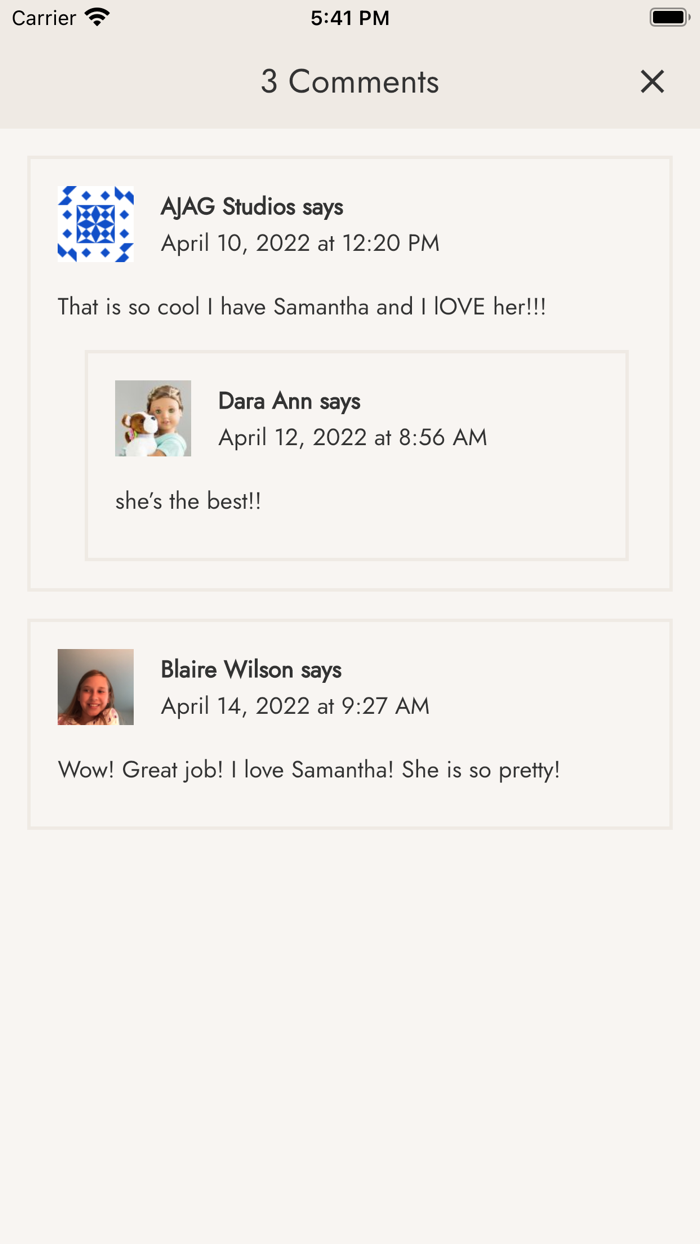This screenshot has height=1244, width=700.
Task: Click the April 14, 2022 comment timestamp
Action: [295, 706]
